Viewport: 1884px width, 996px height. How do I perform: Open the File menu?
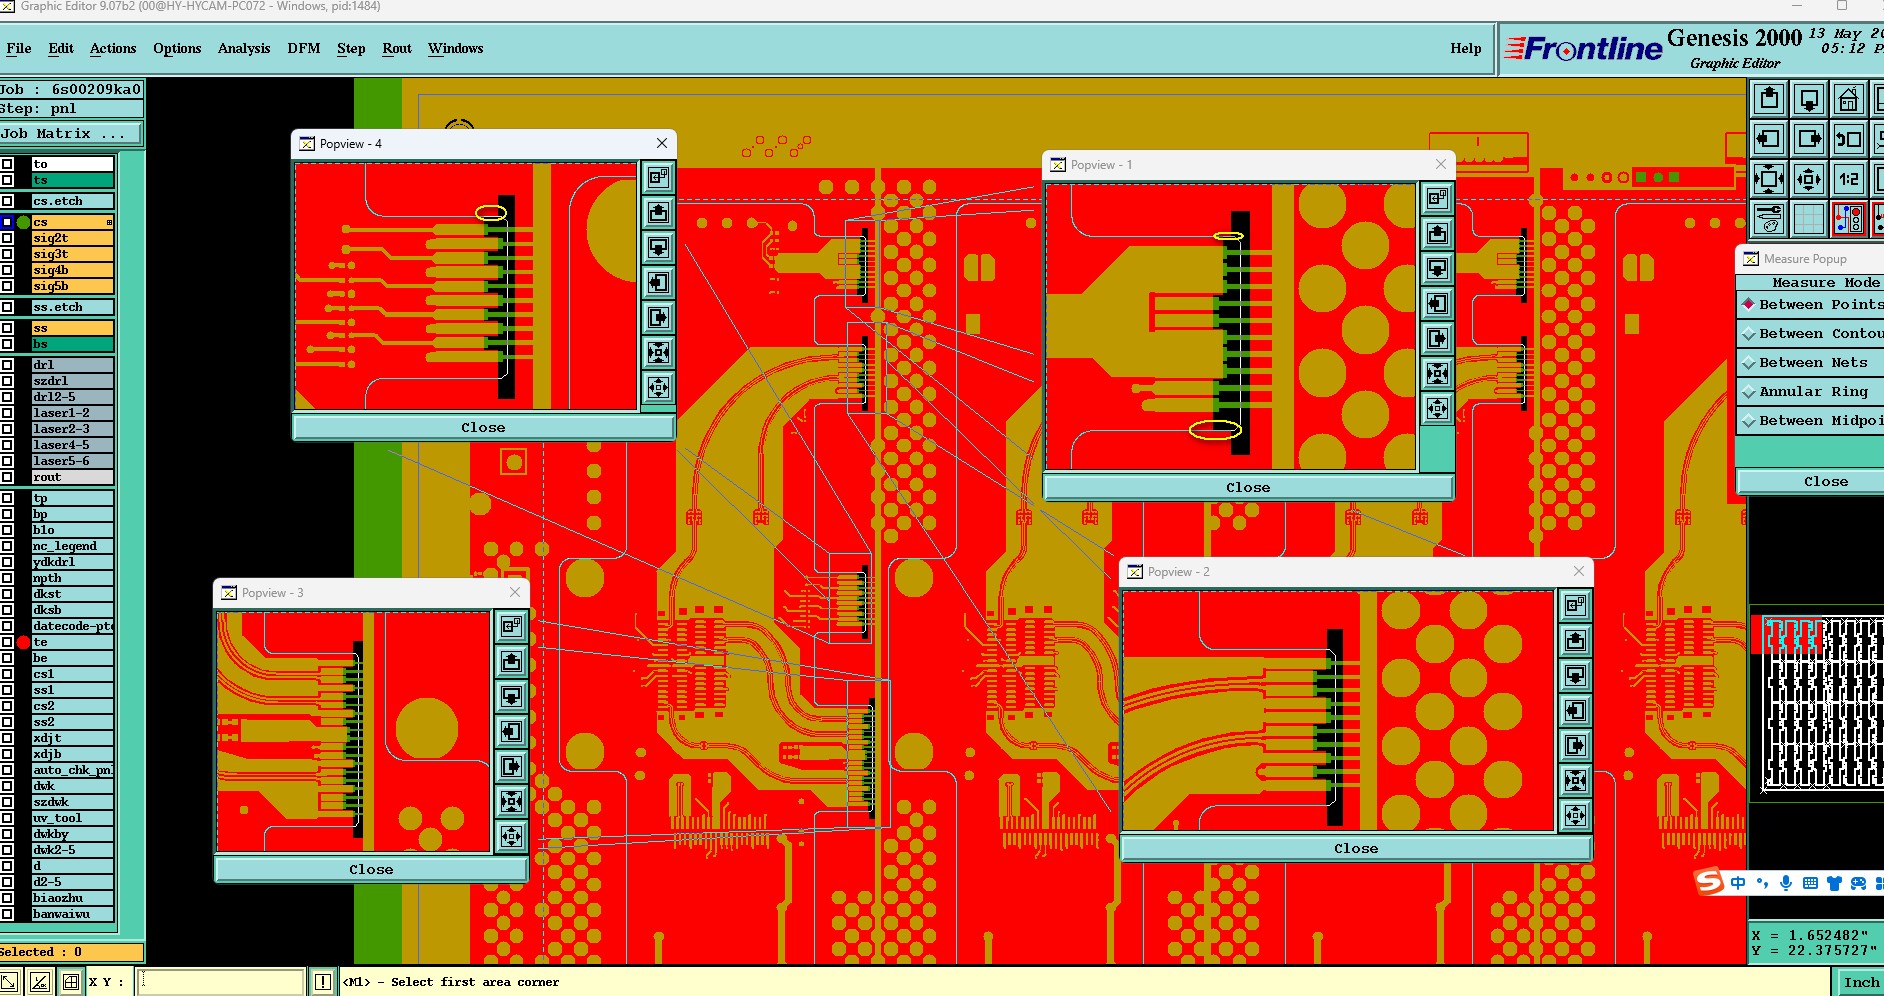pyautogui.click(x=18, y=48)
